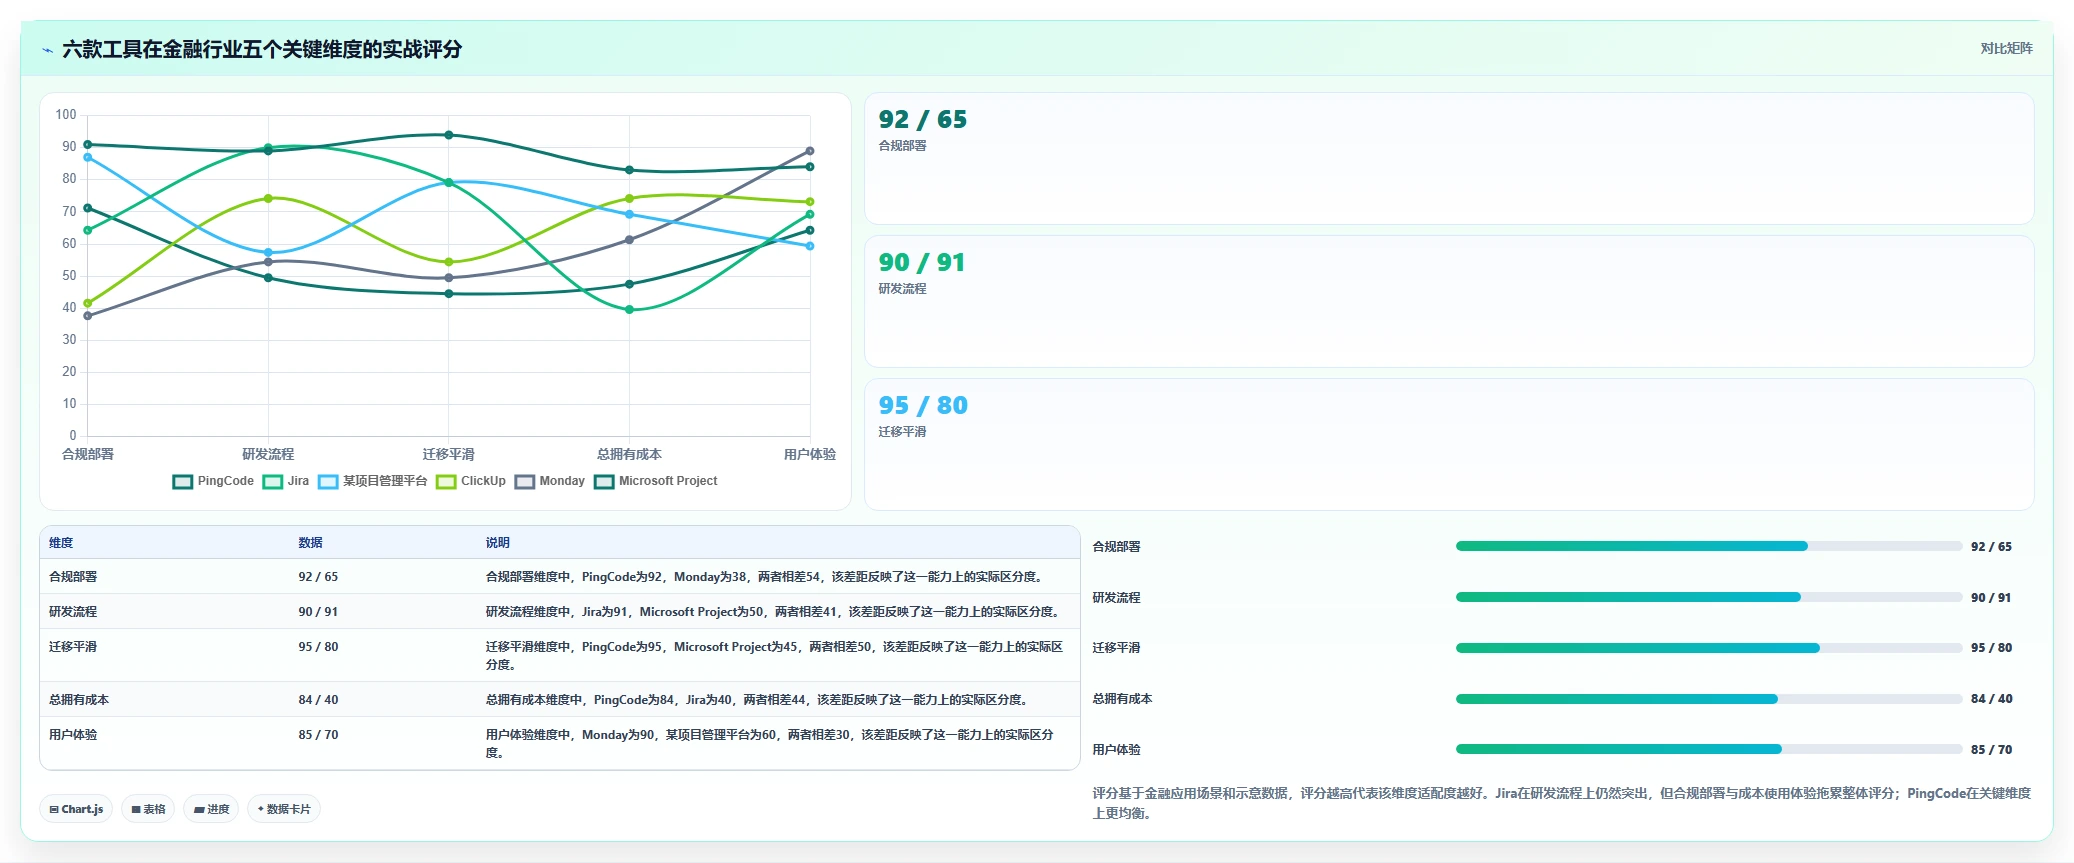The image size is (2074, 863).
Task: Select the 研发流程 cell in table
Action: click(x=73, y=612)
